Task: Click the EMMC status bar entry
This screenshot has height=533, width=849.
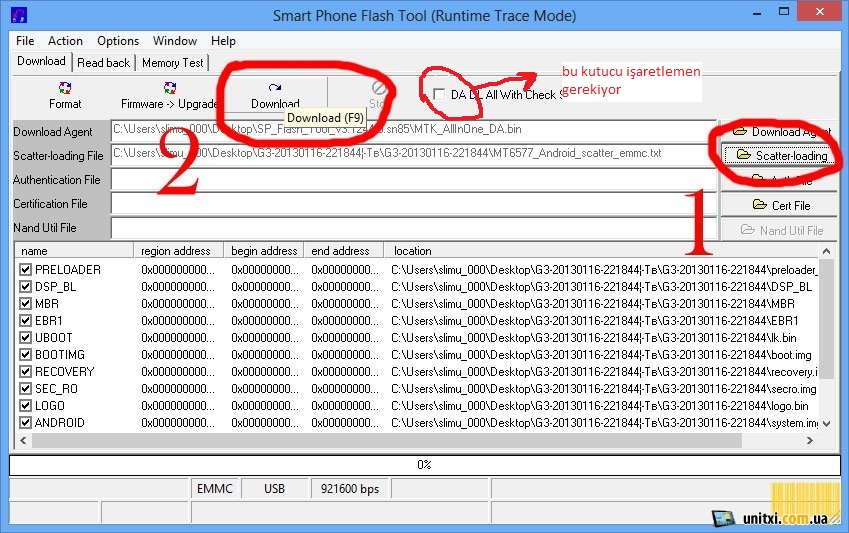Action: click(x=214, y=489)
